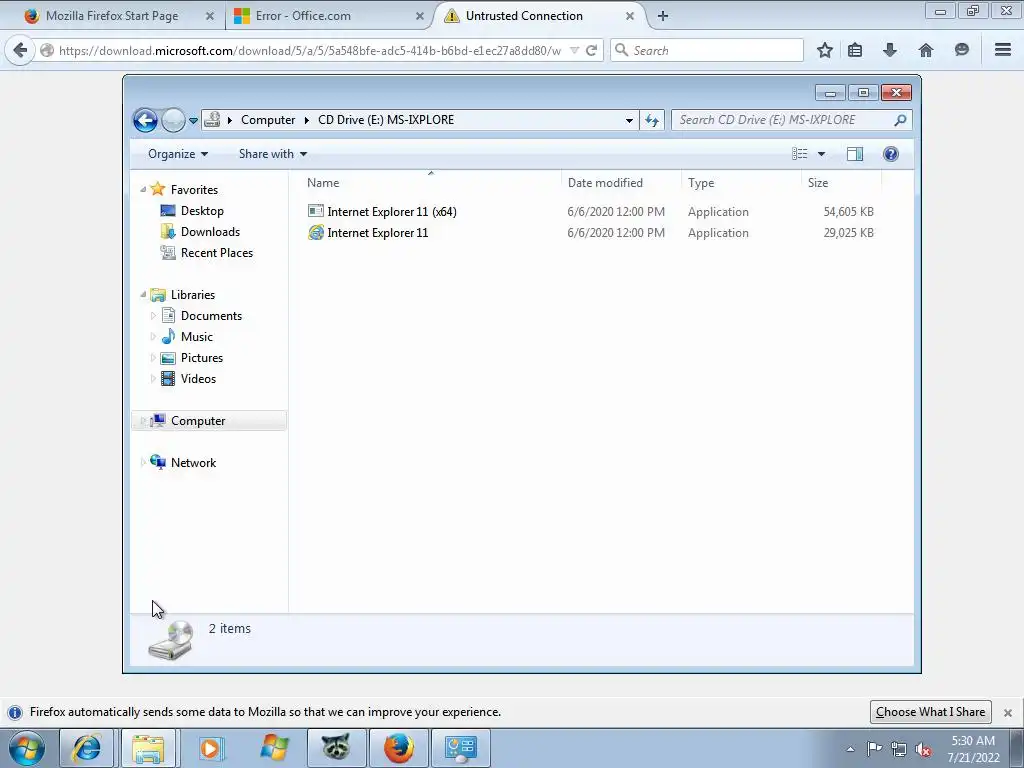Open the Explorer recent pages dropdown

coord(193,121)
